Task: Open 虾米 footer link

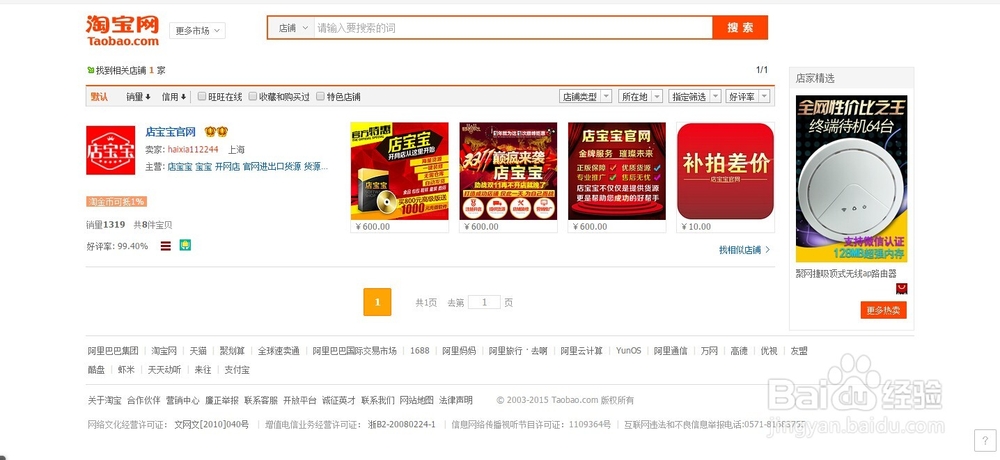Action: pos(126,369)
